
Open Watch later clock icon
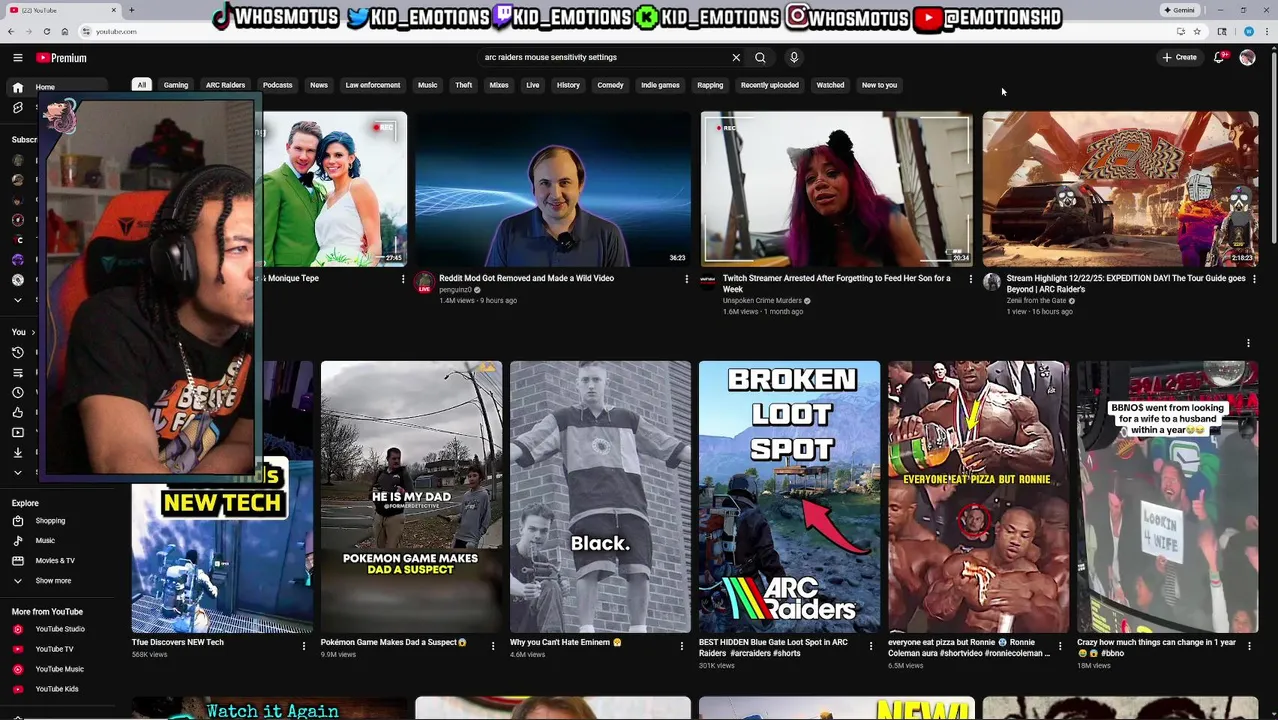pos(18,392)
